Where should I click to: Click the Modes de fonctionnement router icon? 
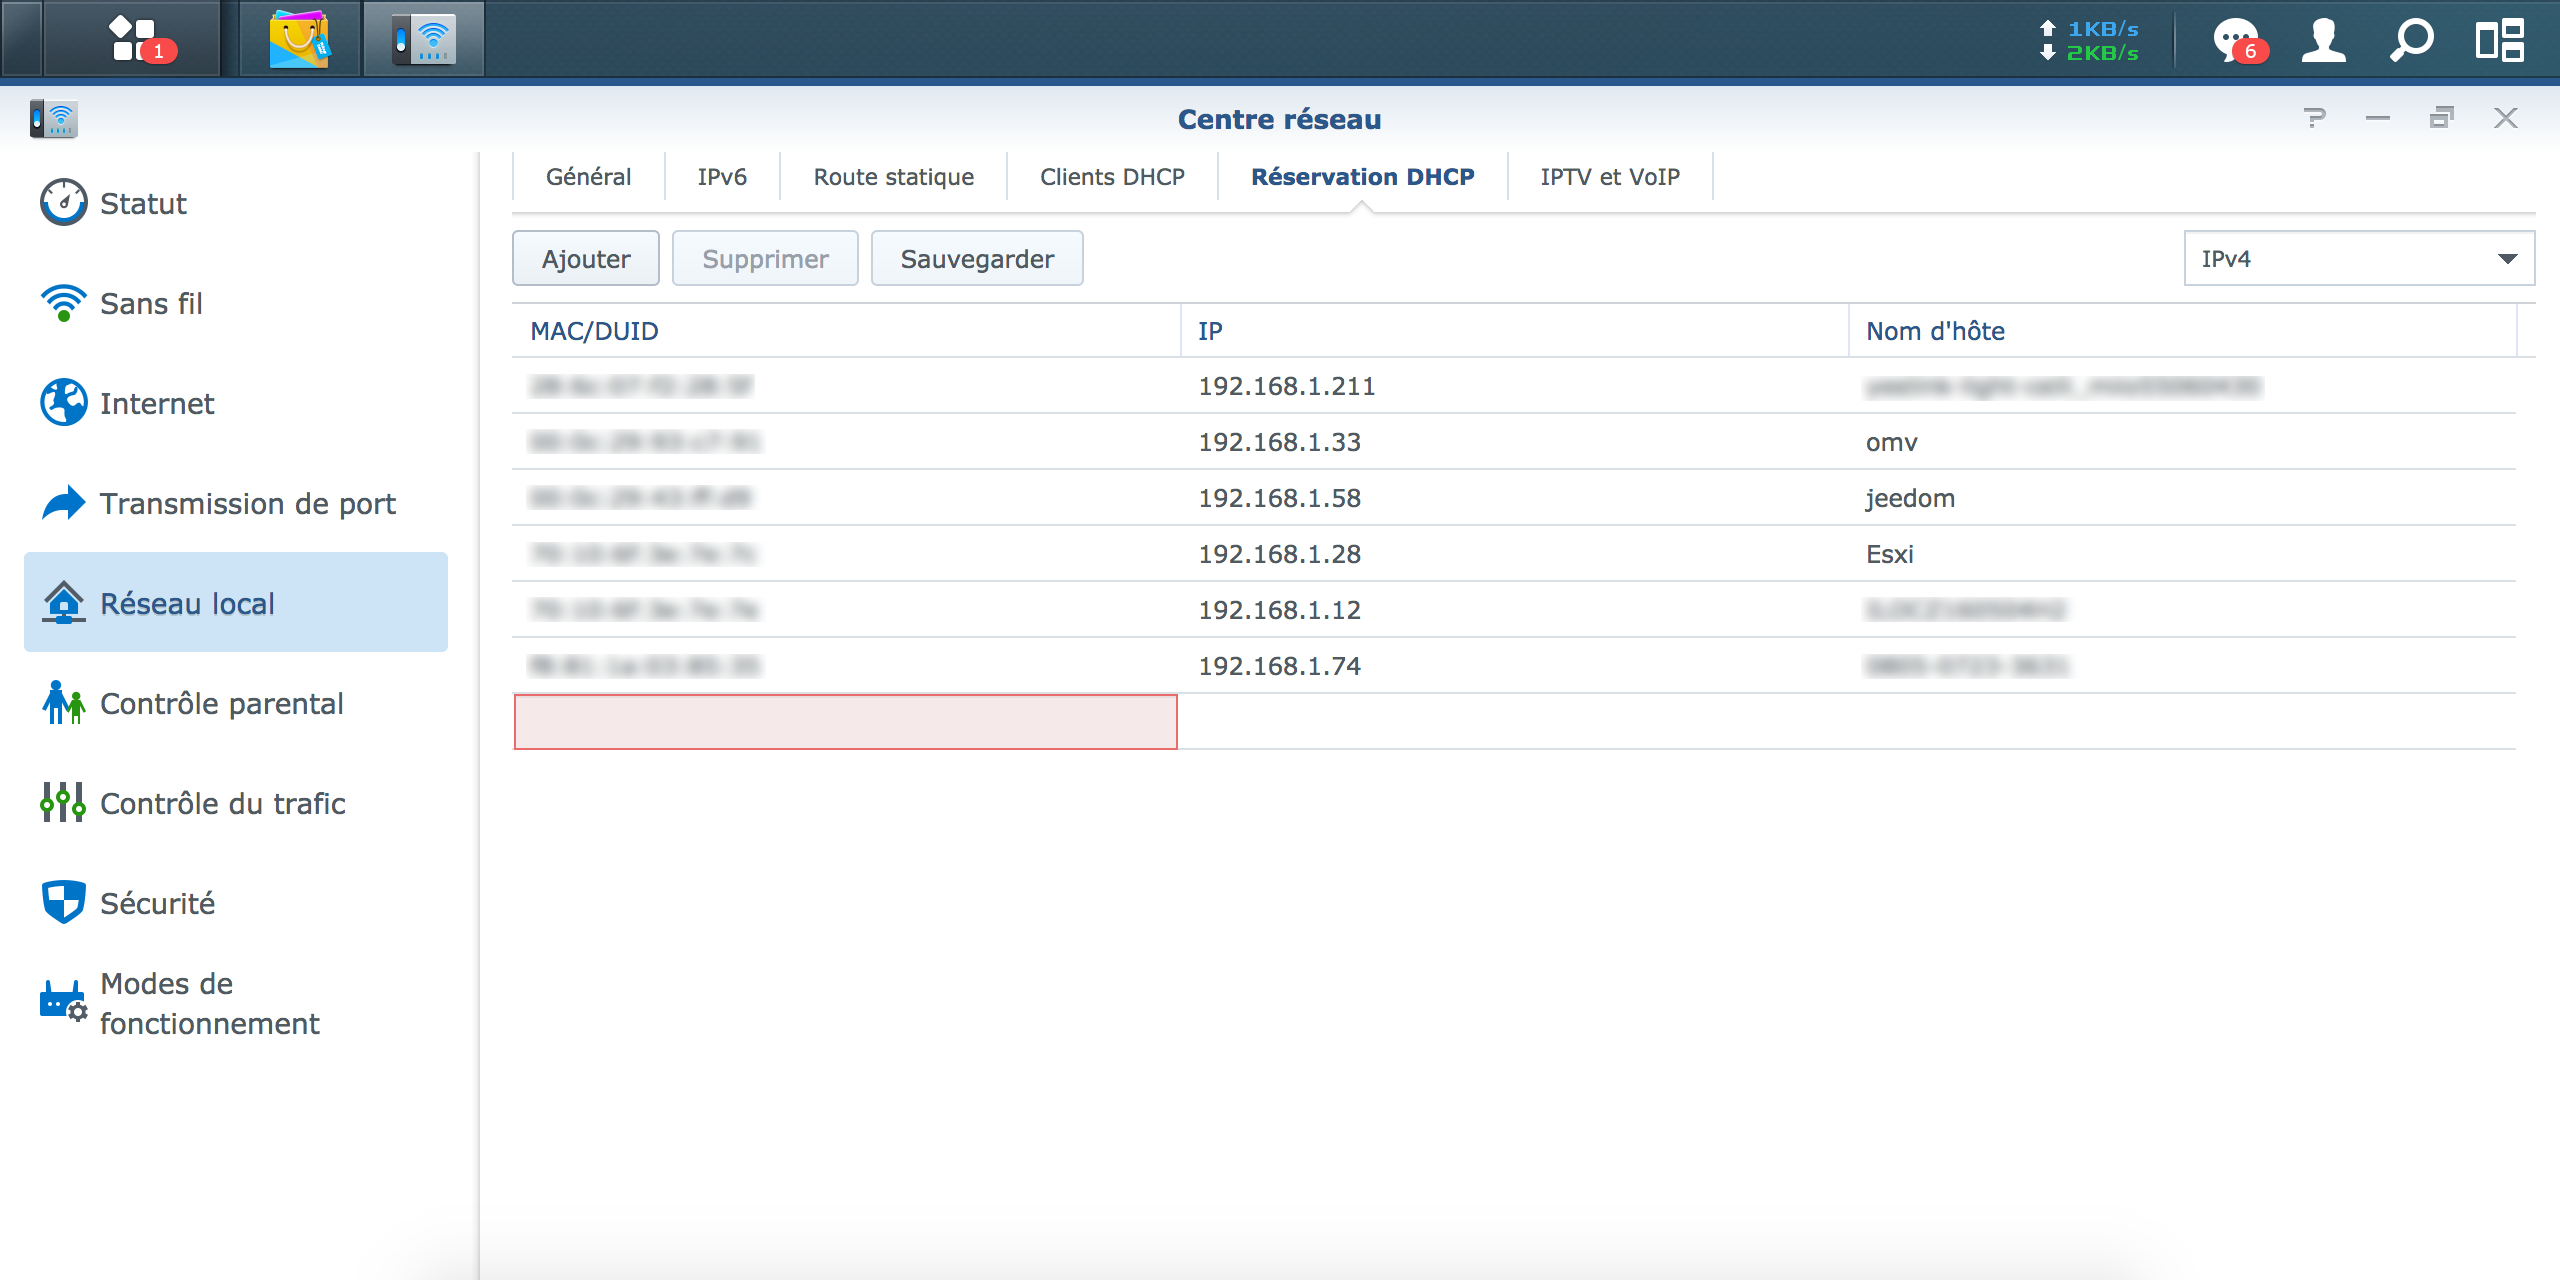point(64,1001)
